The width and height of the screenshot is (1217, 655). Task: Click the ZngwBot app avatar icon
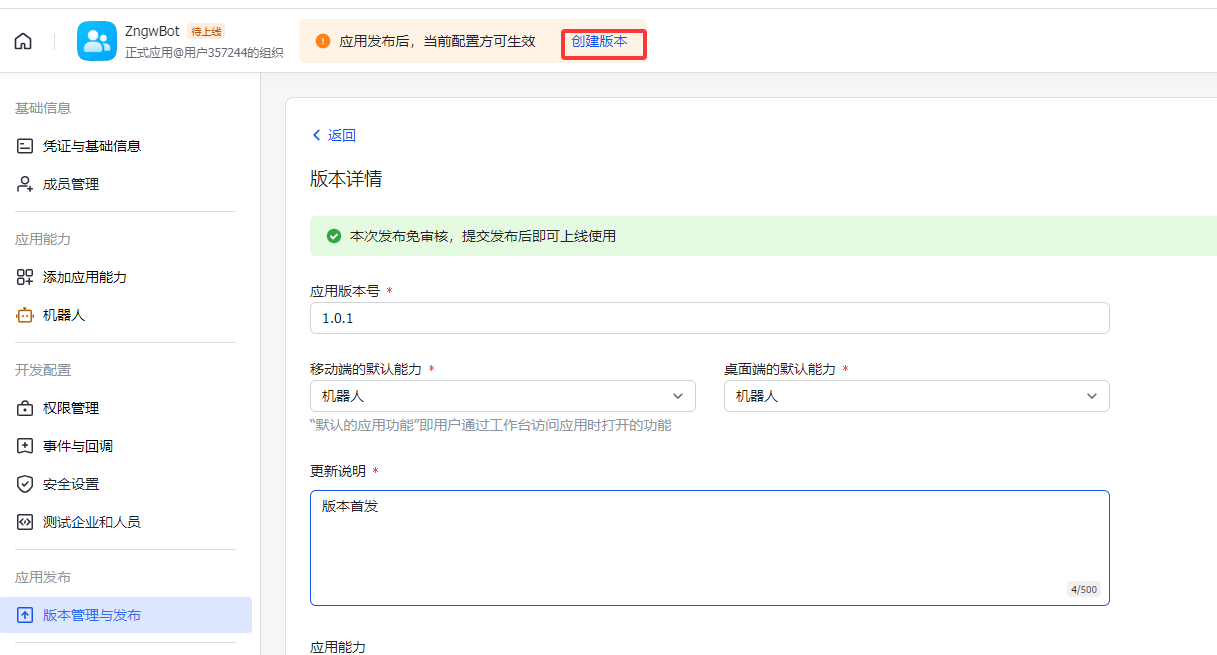[97, 41]
